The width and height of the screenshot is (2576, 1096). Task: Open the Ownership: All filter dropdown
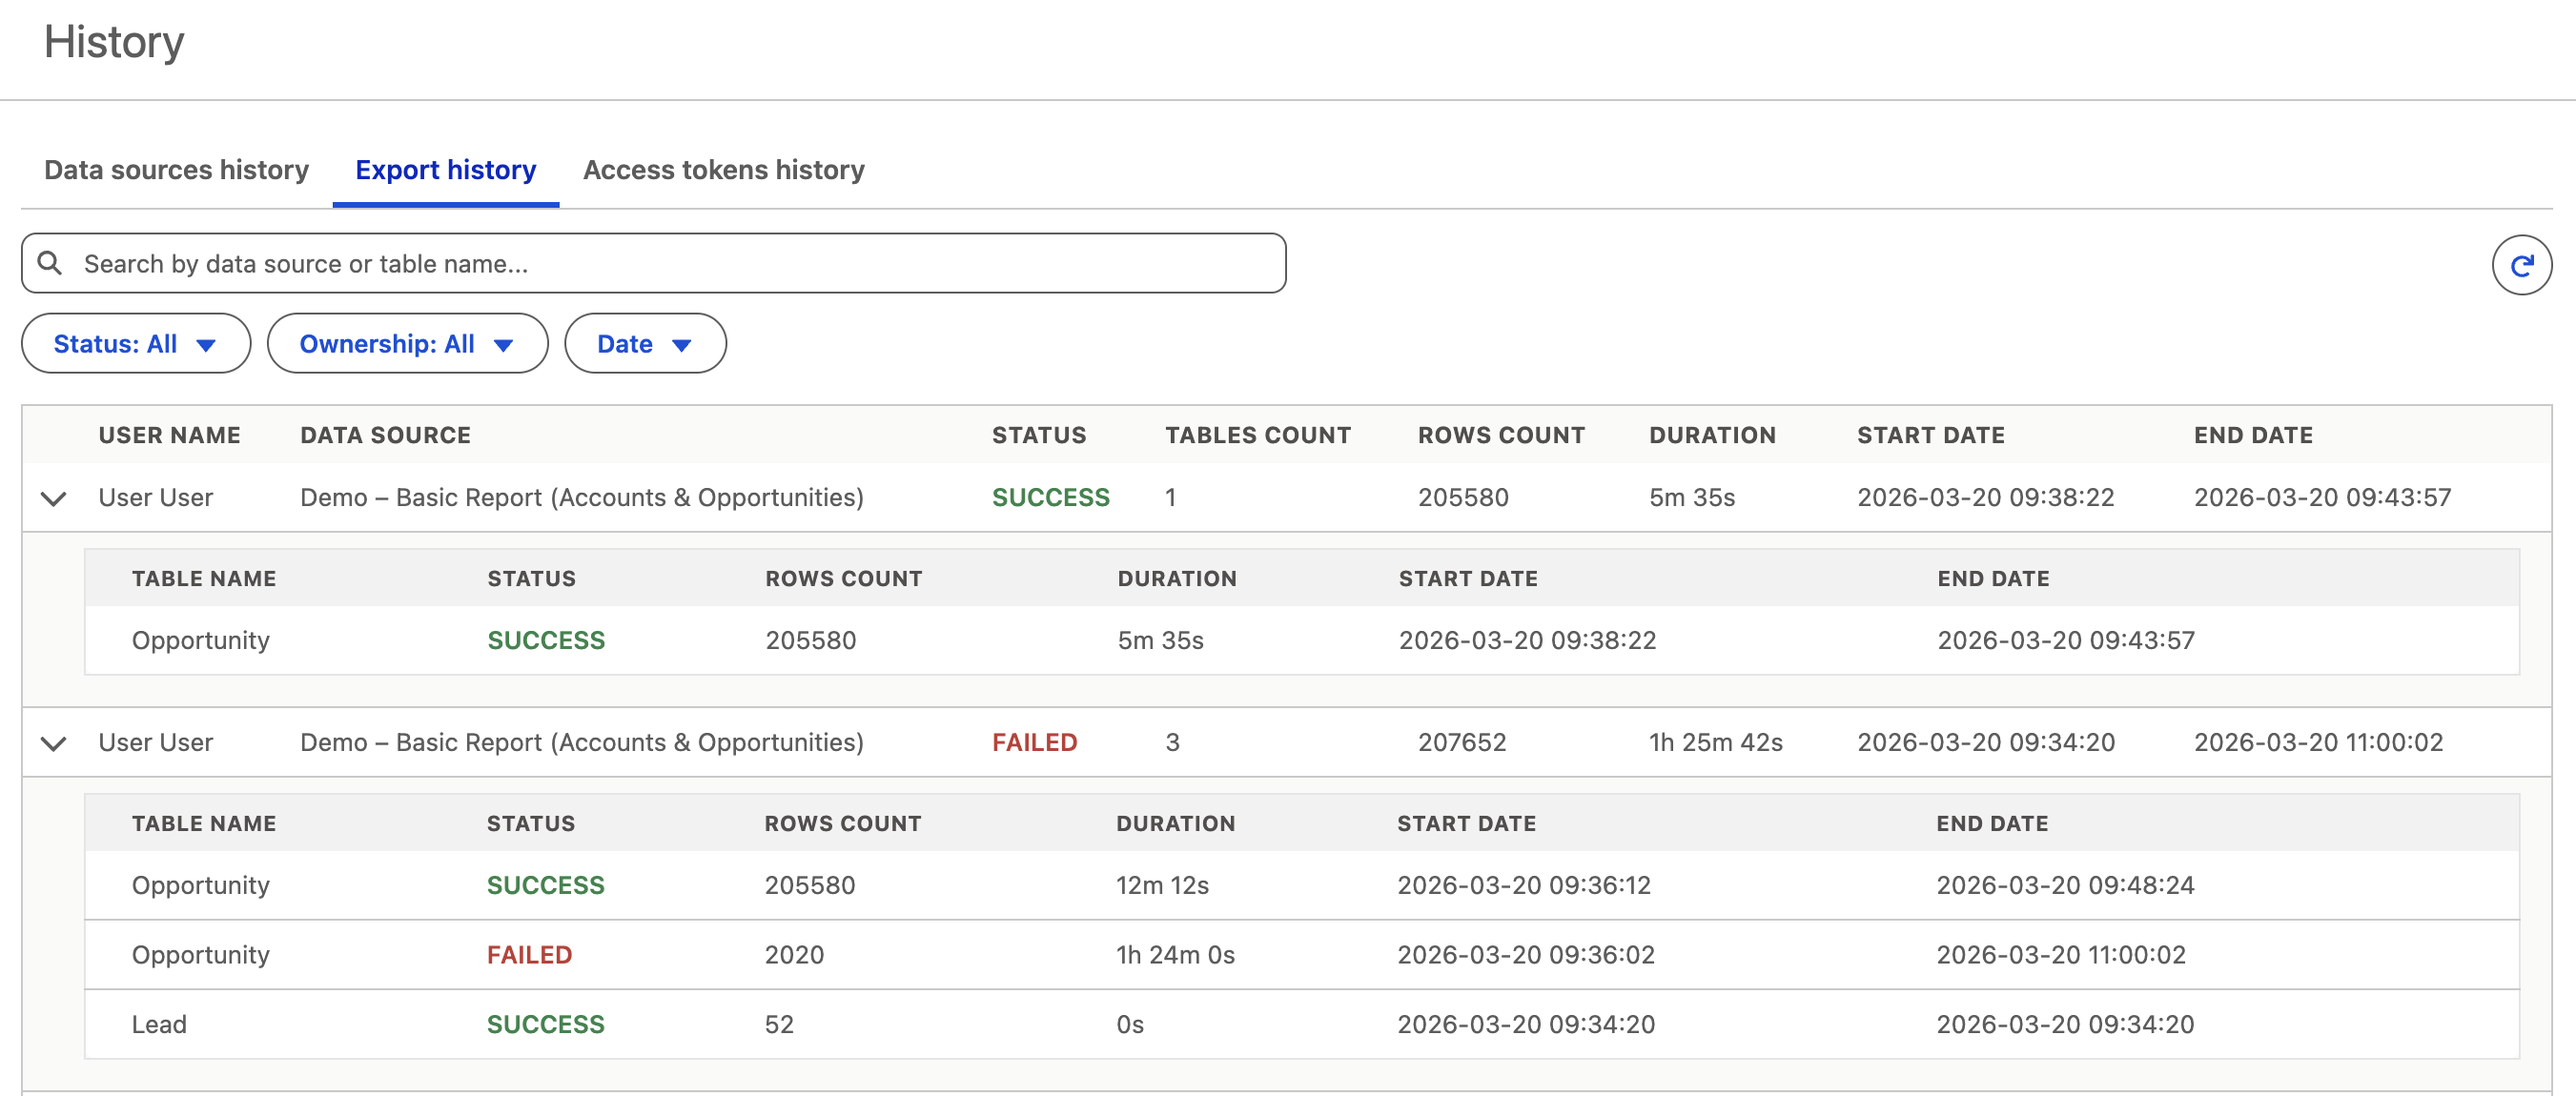coord(406,344)
